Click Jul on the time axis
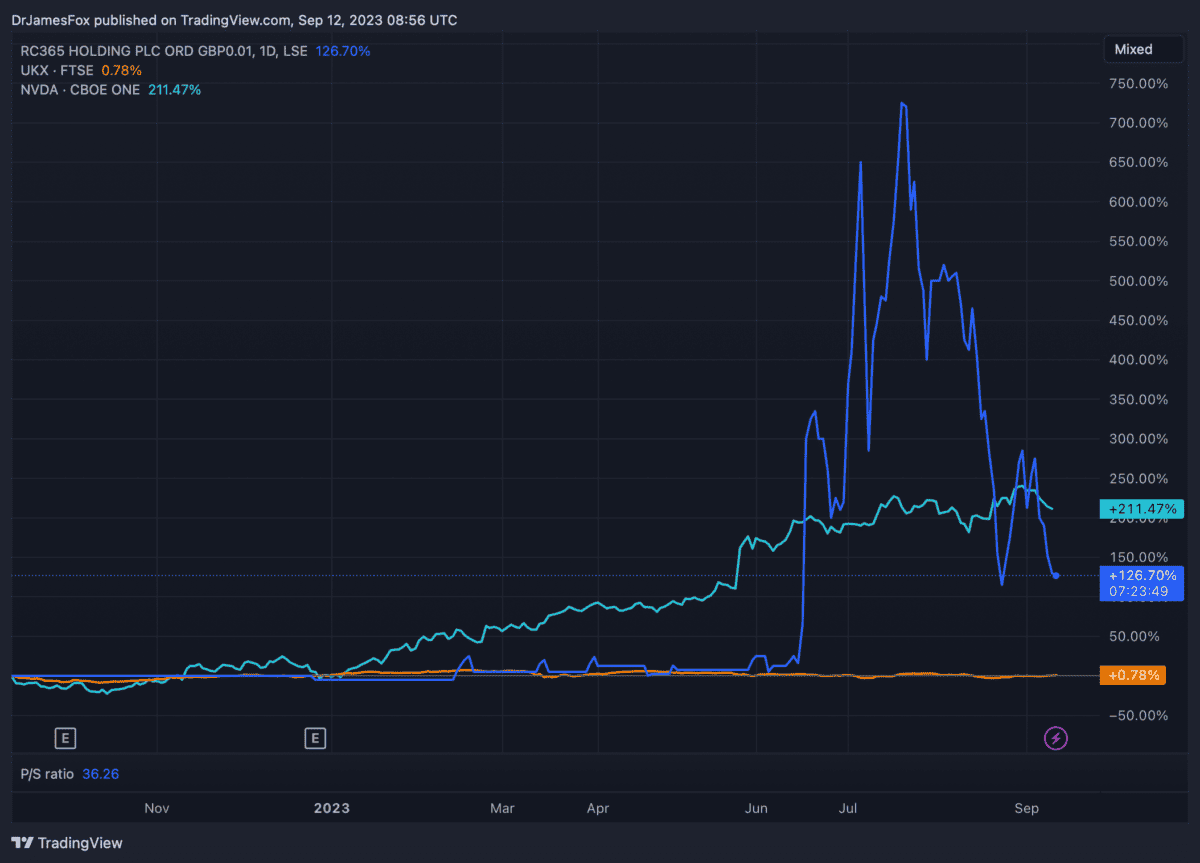Screen dimensions: 1200x863 pos(849,808)
